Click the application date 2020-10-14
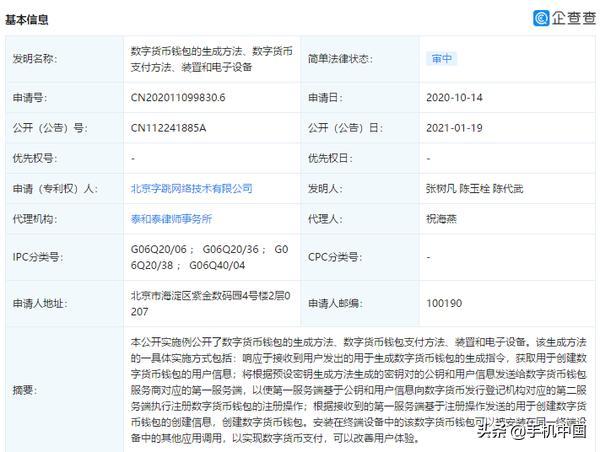The height and width of the screenshot is (452, 600). 454,98
